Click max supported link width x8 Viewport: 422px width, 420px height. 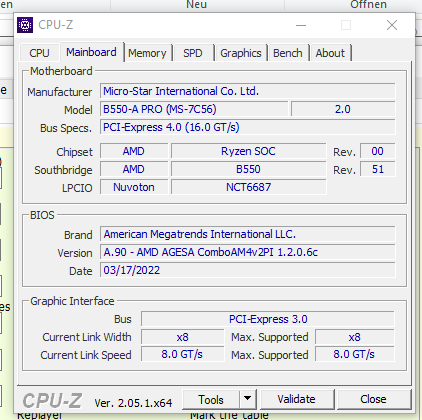pos(355,337)
